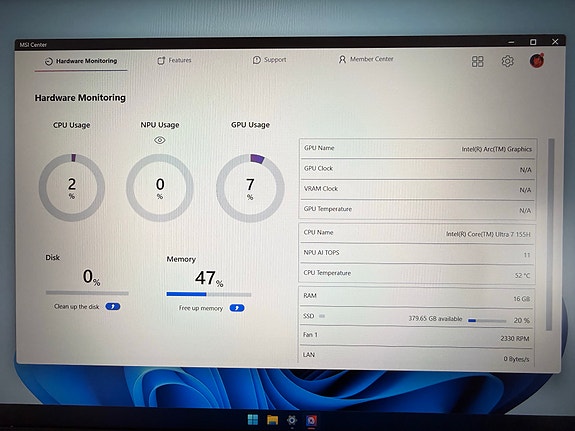
Task: Open MSI Center settings gear
Action: (508, 61)
